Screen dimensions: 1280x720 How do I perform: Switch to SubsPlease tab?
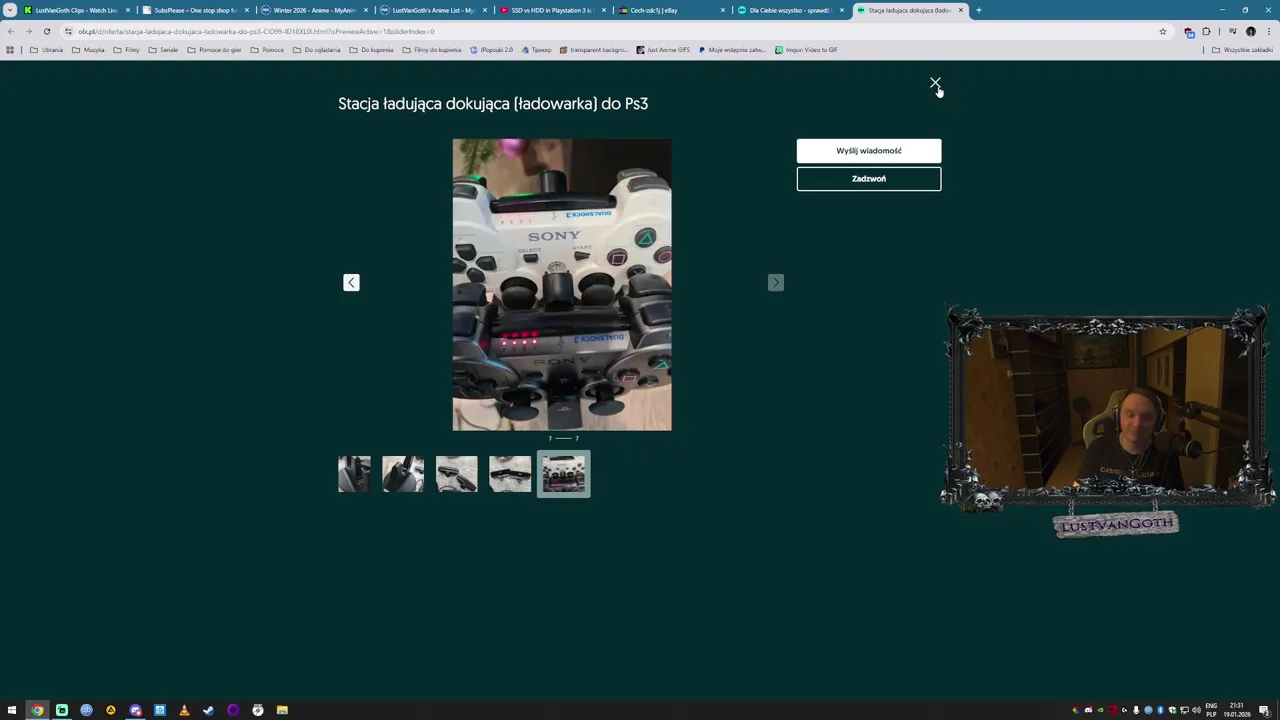pos(196,10)
